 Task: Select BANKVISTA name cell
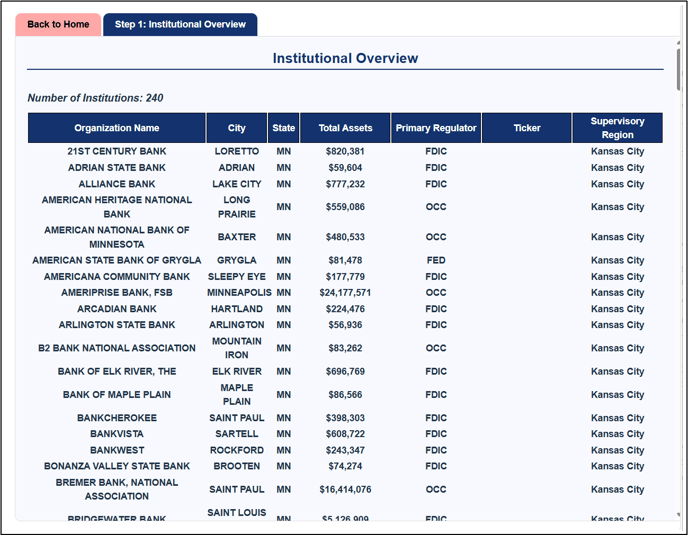pos(117,434)
